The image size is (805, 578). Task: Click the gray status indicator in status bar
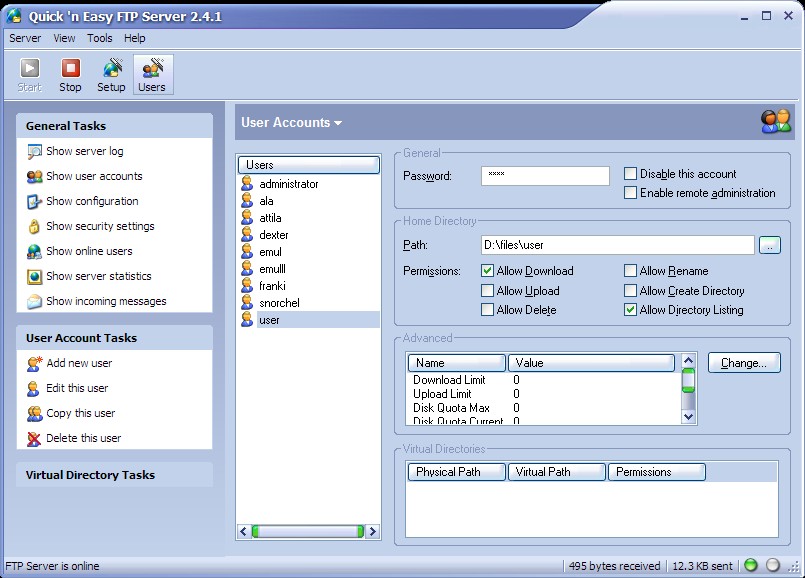[x=773, y=565]
